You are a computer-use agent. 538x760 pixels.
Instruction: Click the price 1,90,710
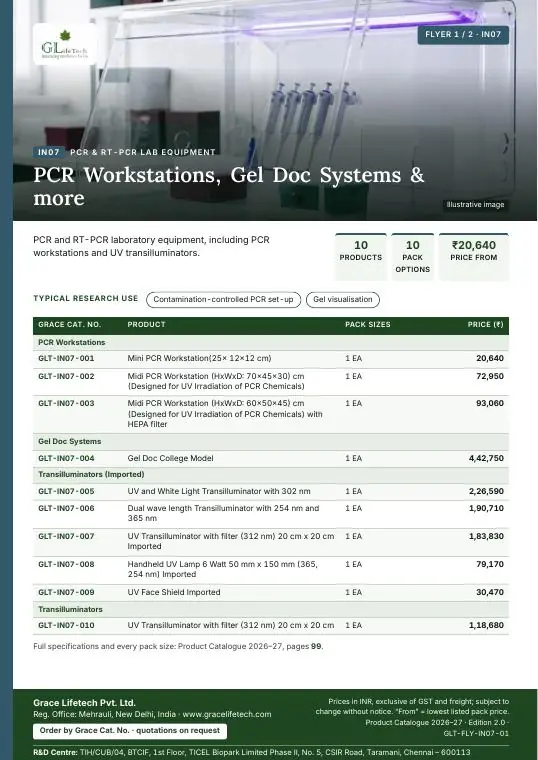[486, 508]
